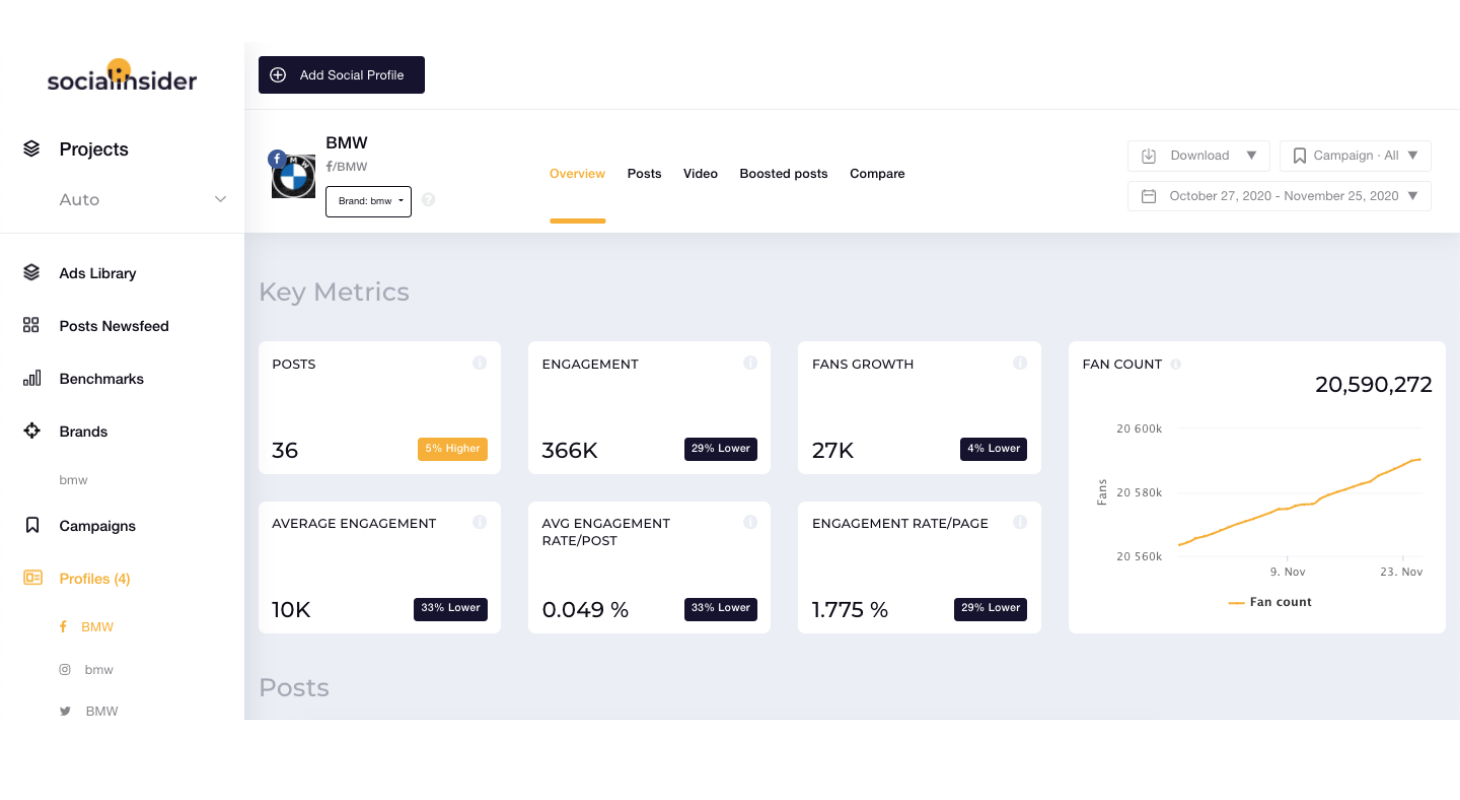Click the 366K engagement value
Screen dimensions: 1460x800
(569, 451)
